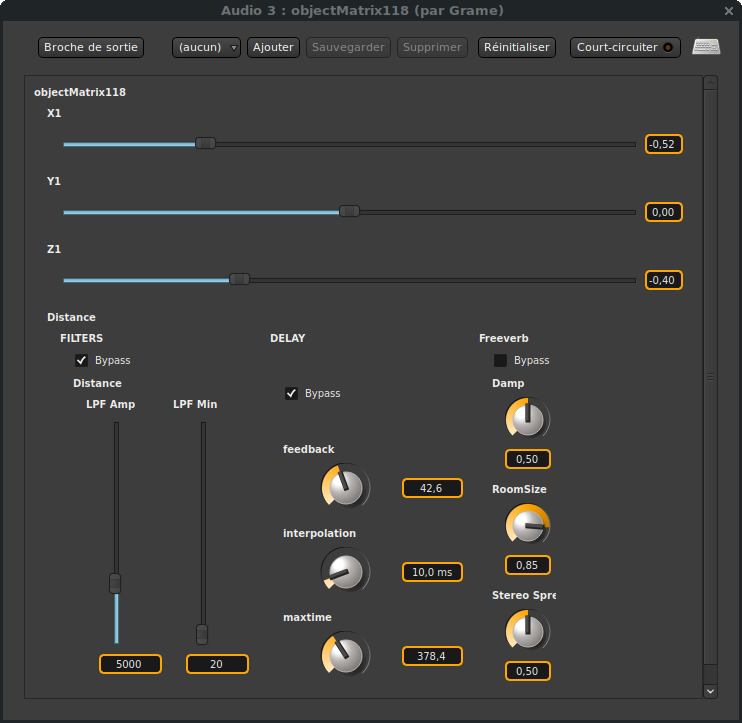This screenshot has width=742, height=723.
Task: Click the interpolation knob
Action: click(345, 571)
